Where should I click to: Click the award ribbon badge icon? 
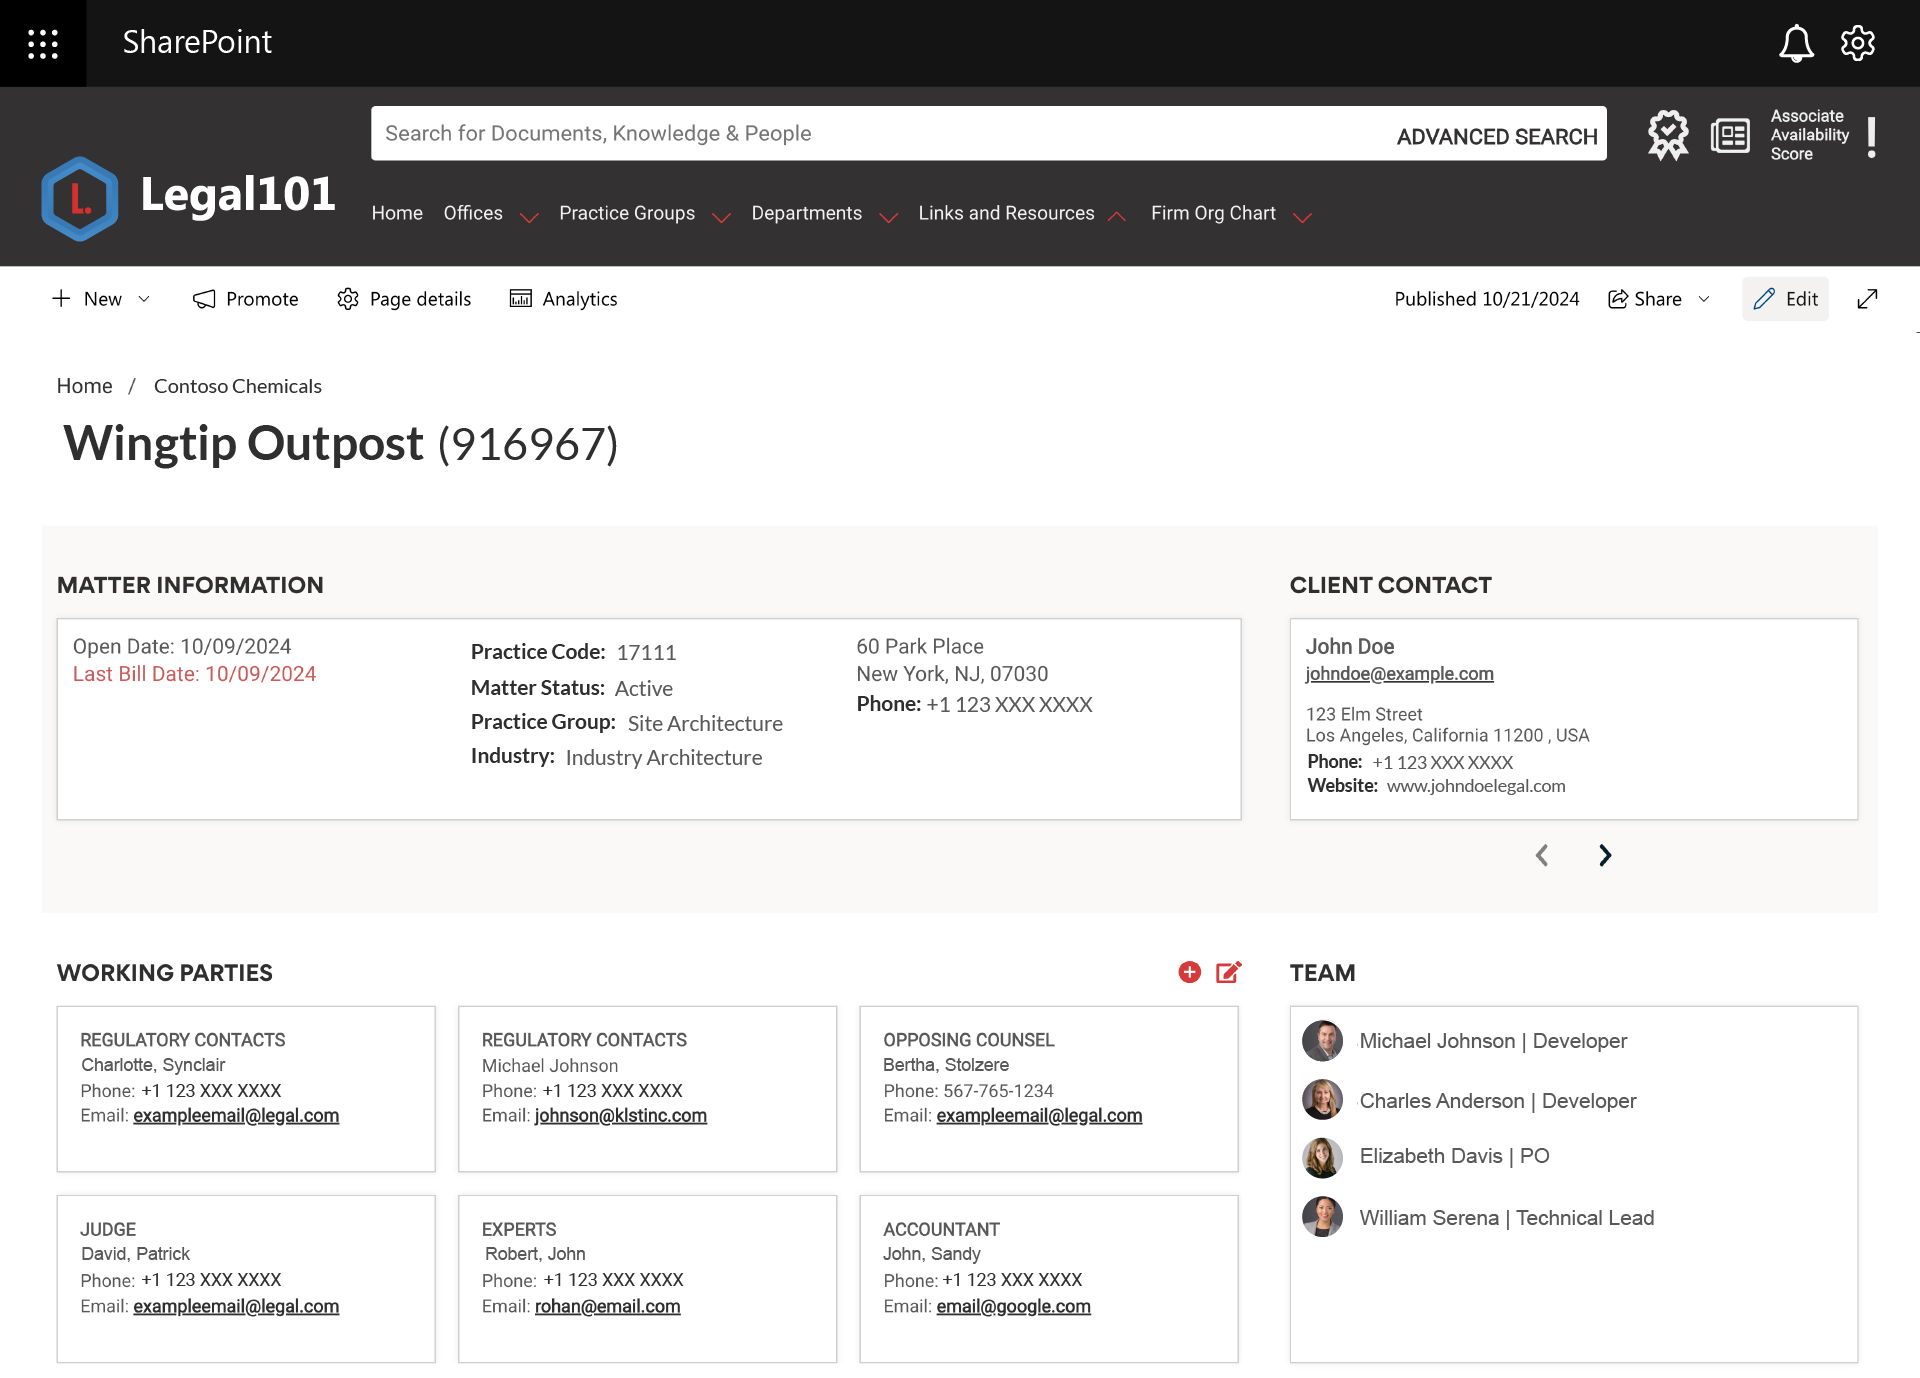pos(1668,135)
